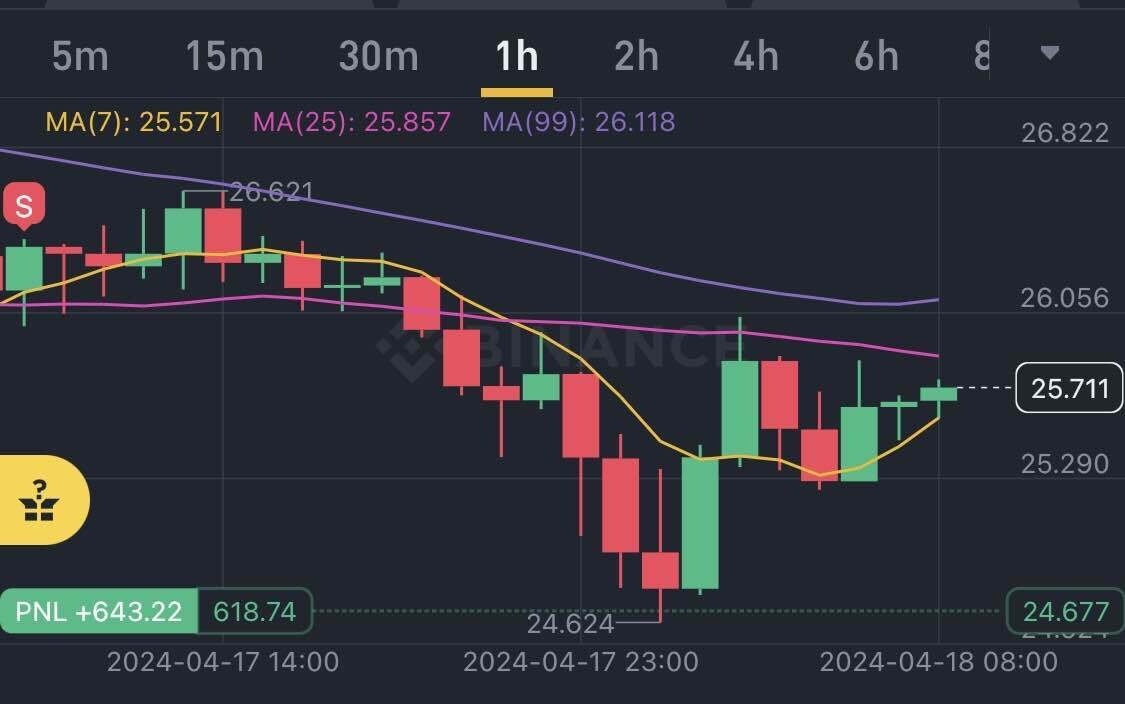Tap the partially visible 8h timeframe
The width and height of the screenshot is (1125, 704).
[981, 57]
